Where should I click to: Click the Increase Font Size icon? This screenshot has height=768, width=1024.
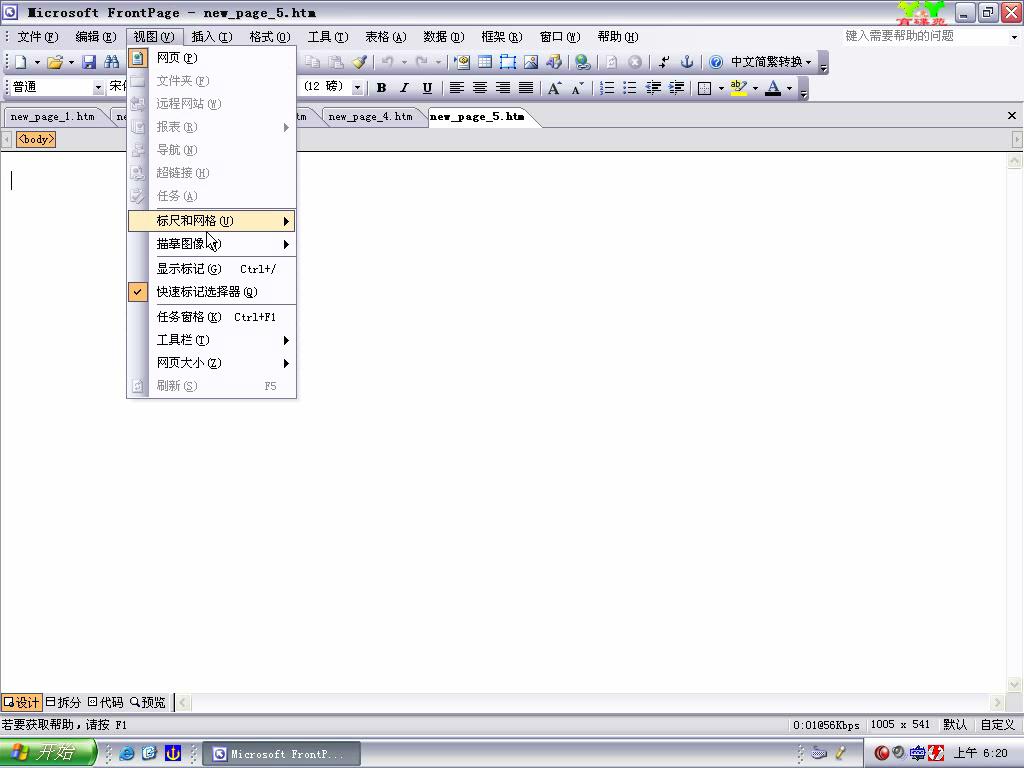click(554, 88)
